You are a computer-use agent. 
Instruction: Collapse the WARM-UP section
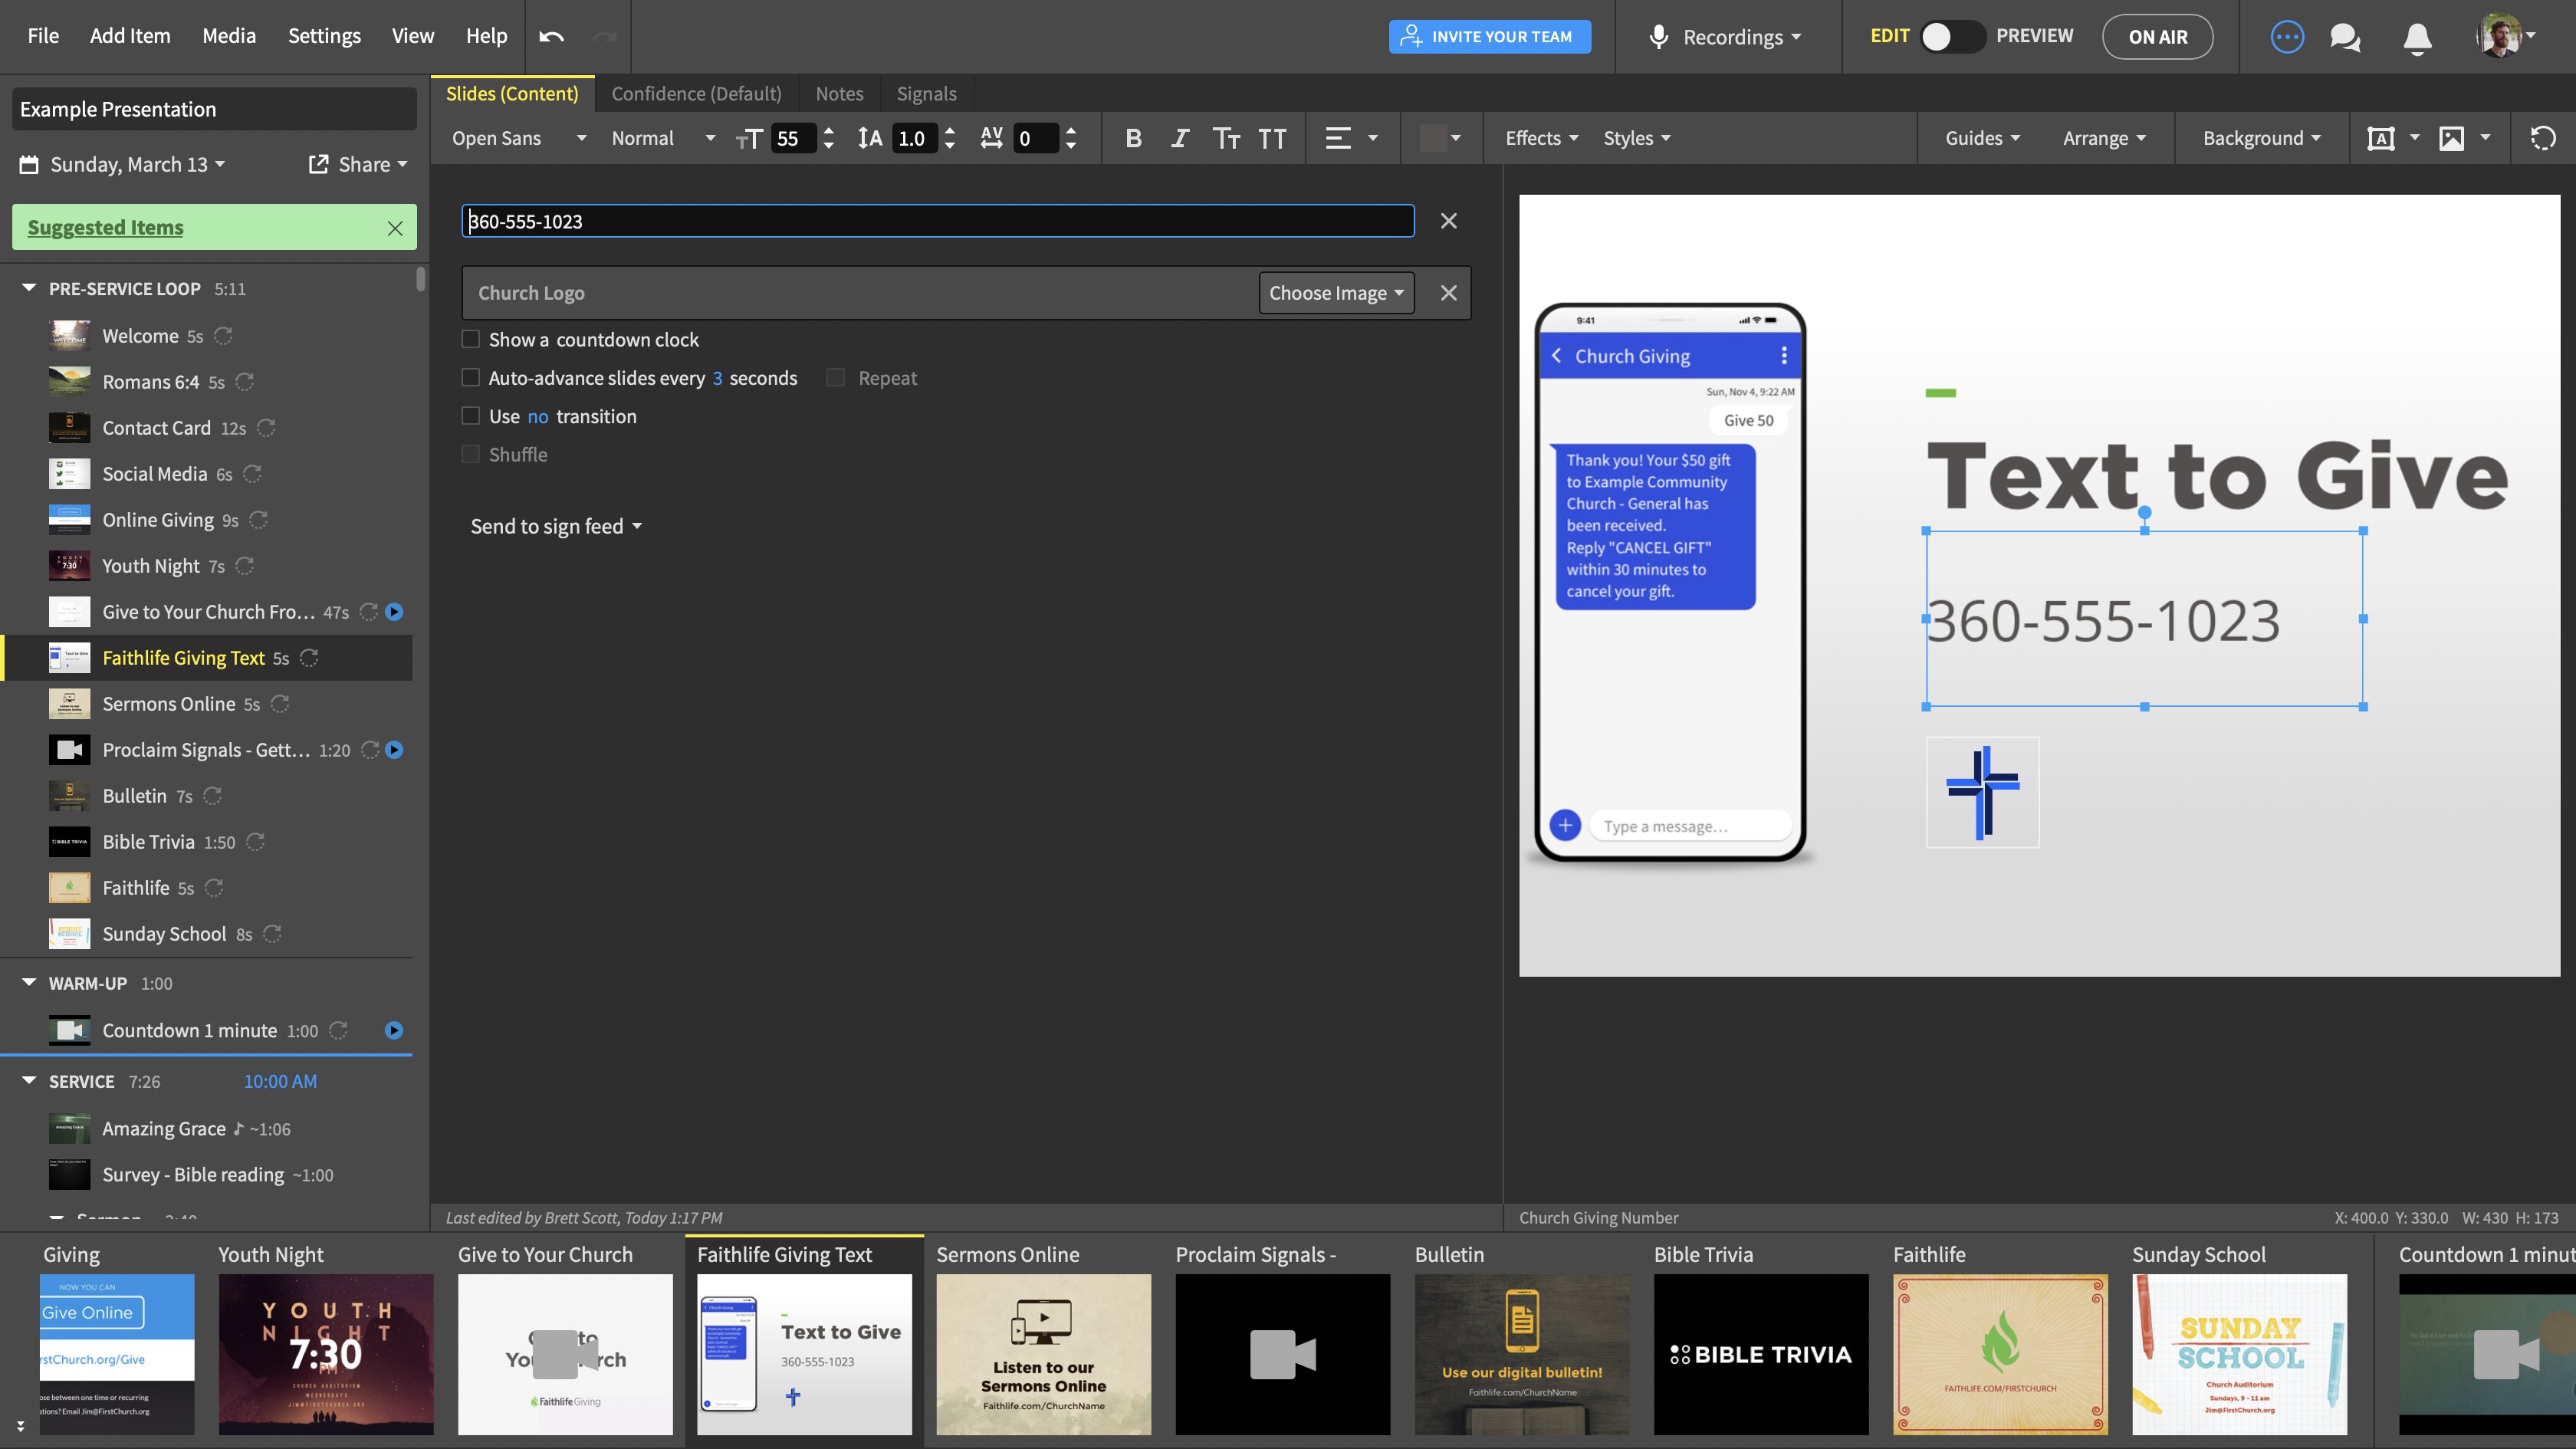pyautogui.click(x=29, y=983)
